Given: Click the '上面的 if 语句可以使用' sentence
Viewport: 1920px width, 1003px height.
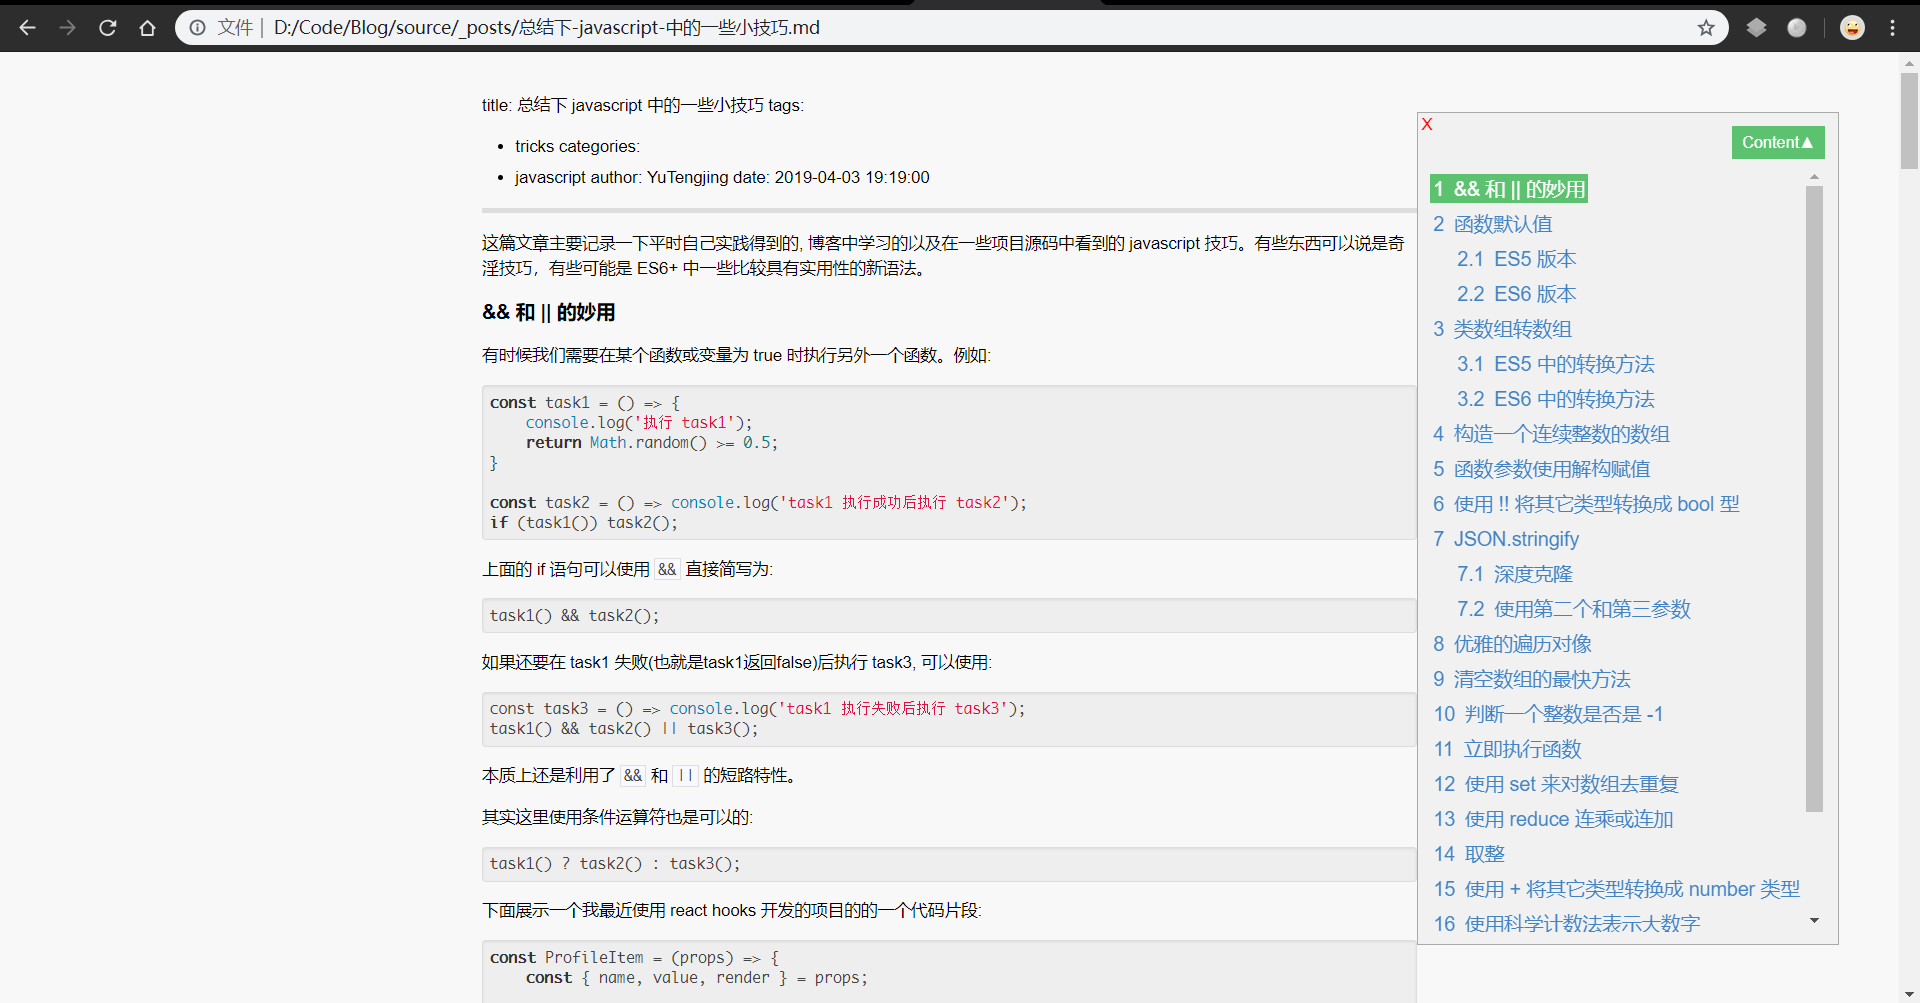Looking at the screenshot, I should pos(627,569).
